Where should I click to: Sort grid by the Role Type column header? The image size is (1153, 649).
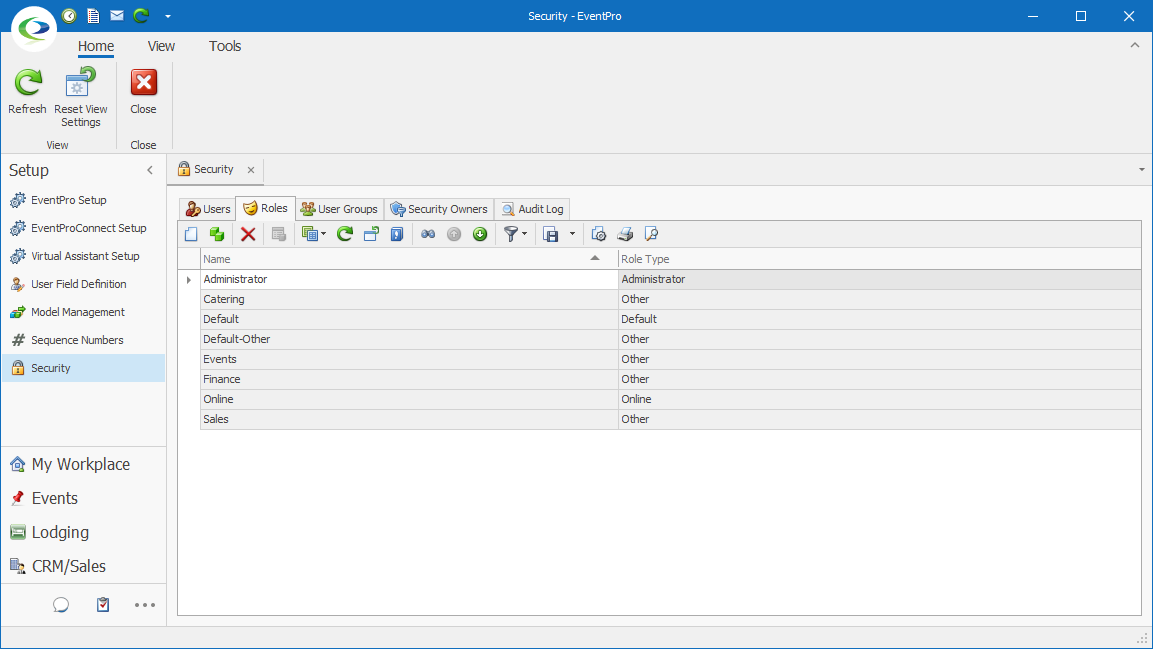[879, 259]
